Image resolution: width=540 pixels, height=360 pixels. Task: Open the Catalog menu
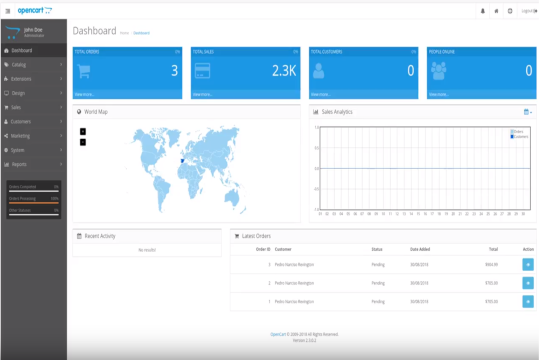34,64
